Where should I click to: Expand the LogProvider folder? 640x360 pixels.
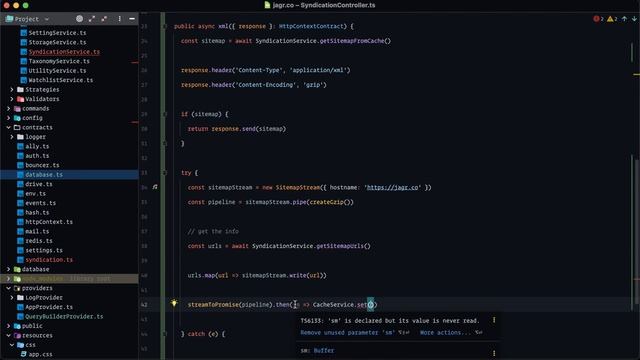tap(12, 298)
